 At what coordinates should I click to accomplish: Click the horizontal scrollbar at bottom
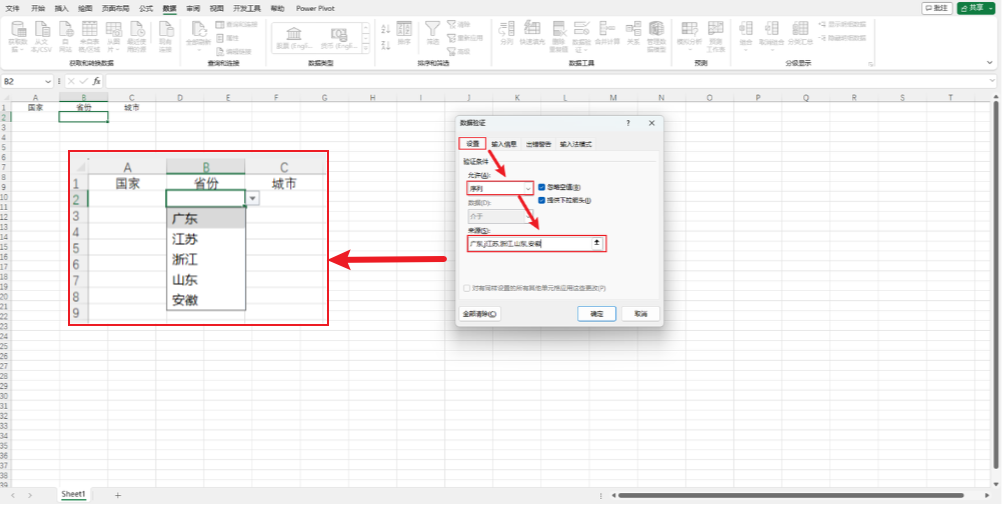click(791, 495)
